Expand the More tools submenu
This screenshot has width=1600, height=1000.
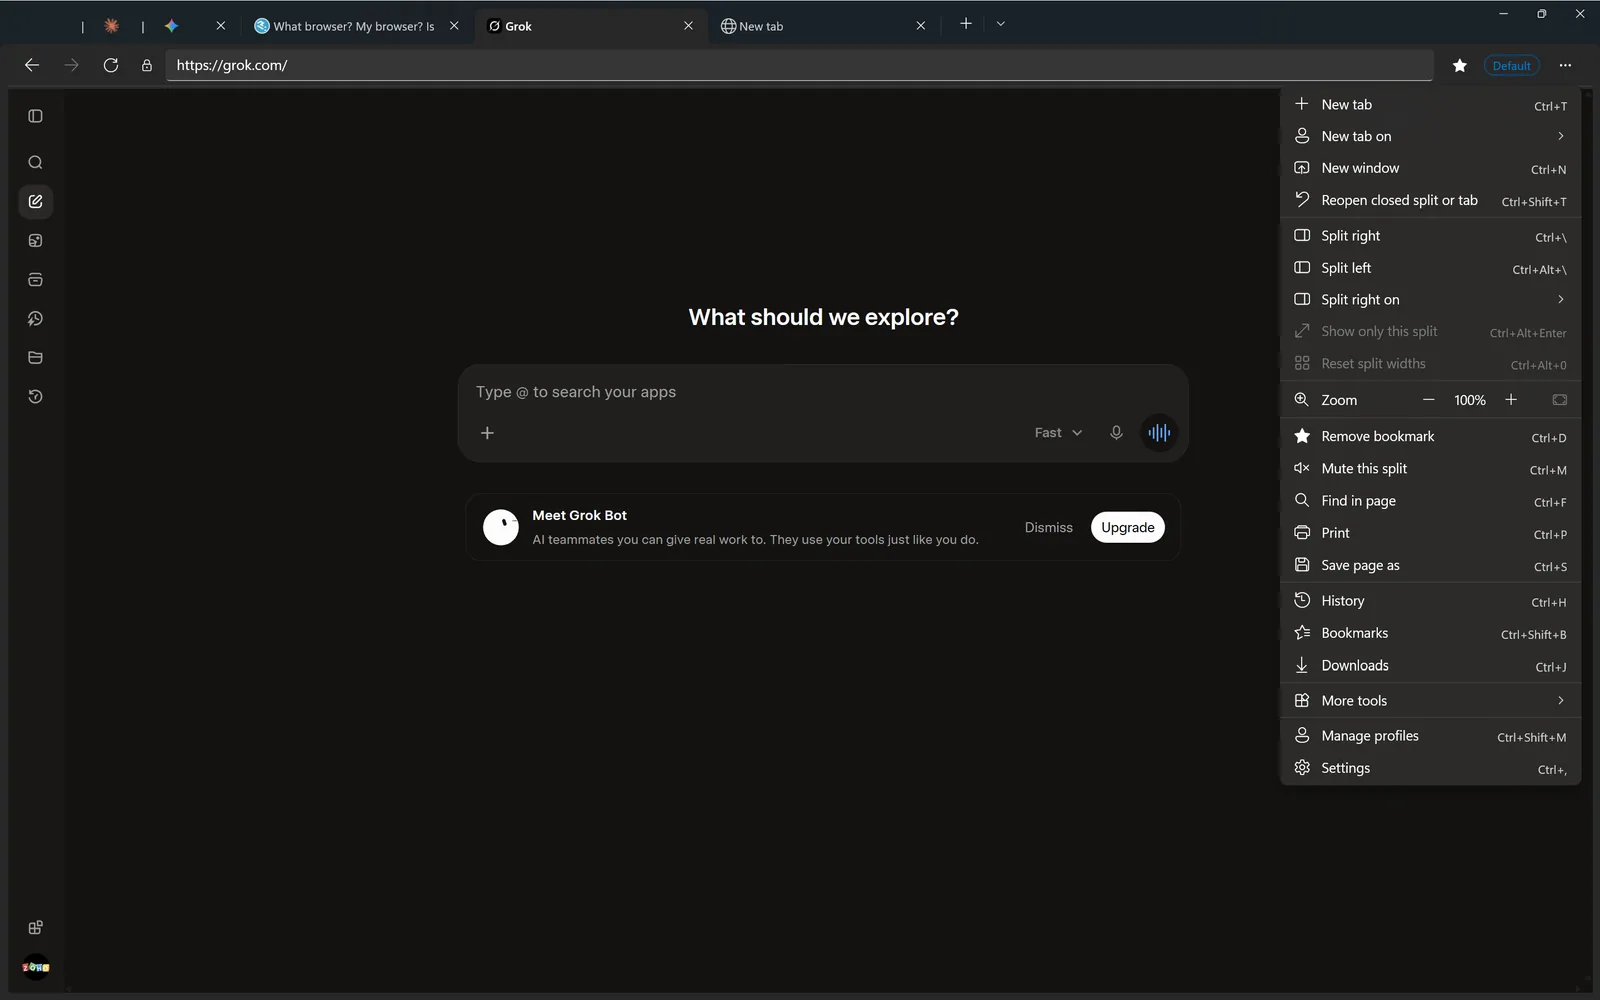1430,701
